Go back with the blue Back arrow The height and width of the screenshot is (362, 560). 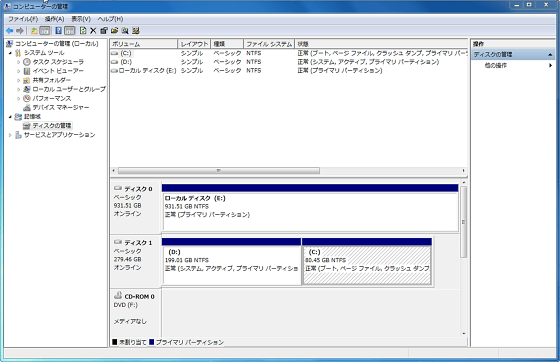[x=10, y=31]
